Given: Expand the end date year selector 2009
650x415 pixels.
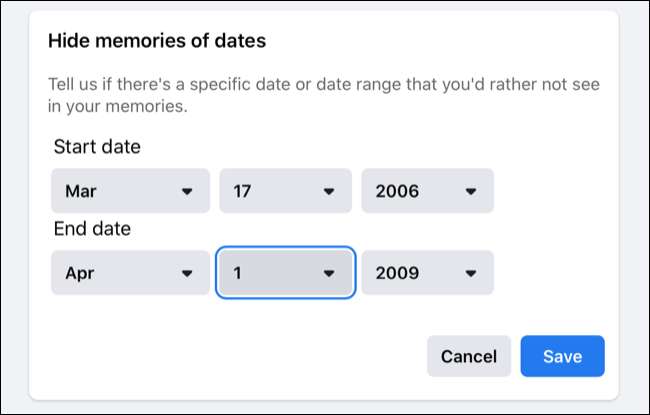Looking at the screenshot, I should 427,273.
